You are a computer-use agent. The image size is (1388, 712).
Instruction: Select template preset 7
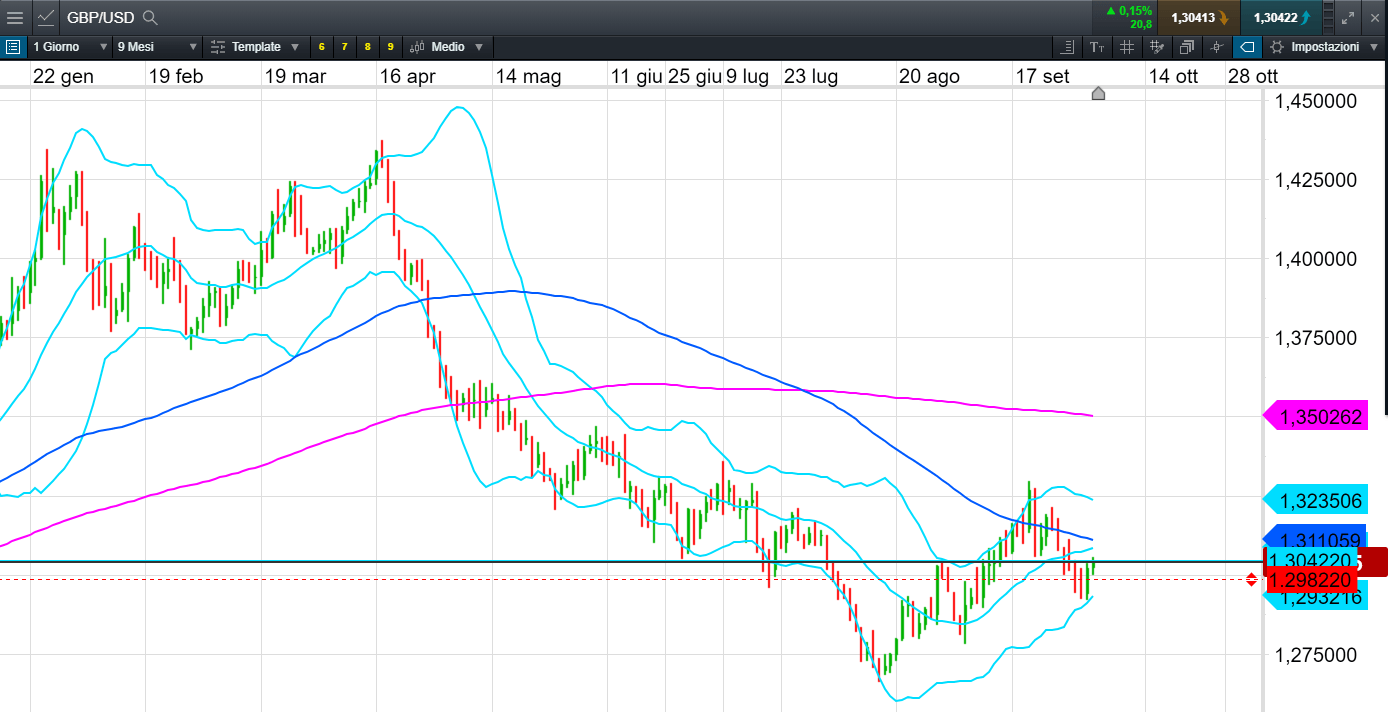pyautogui.click(x=344, y=47)
